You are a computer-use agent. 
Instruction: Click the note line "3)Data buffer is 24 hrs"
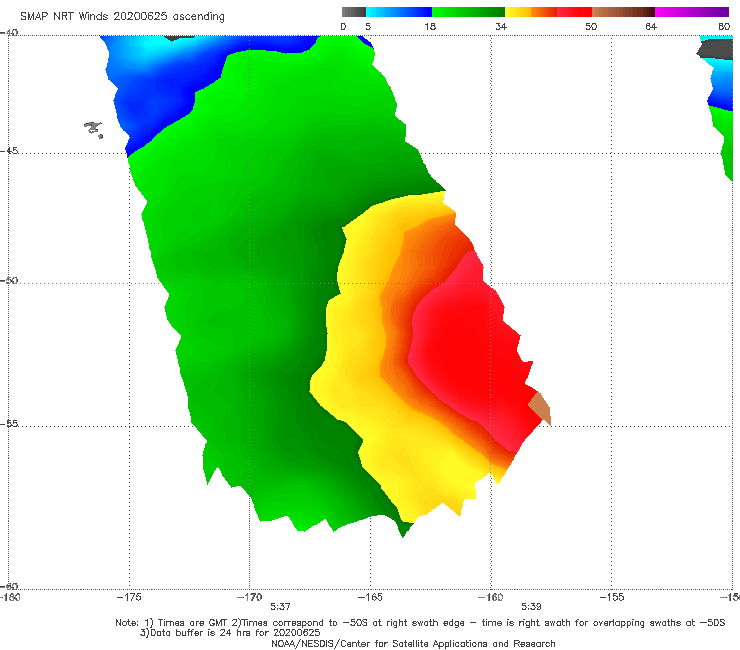pos(230,633)
